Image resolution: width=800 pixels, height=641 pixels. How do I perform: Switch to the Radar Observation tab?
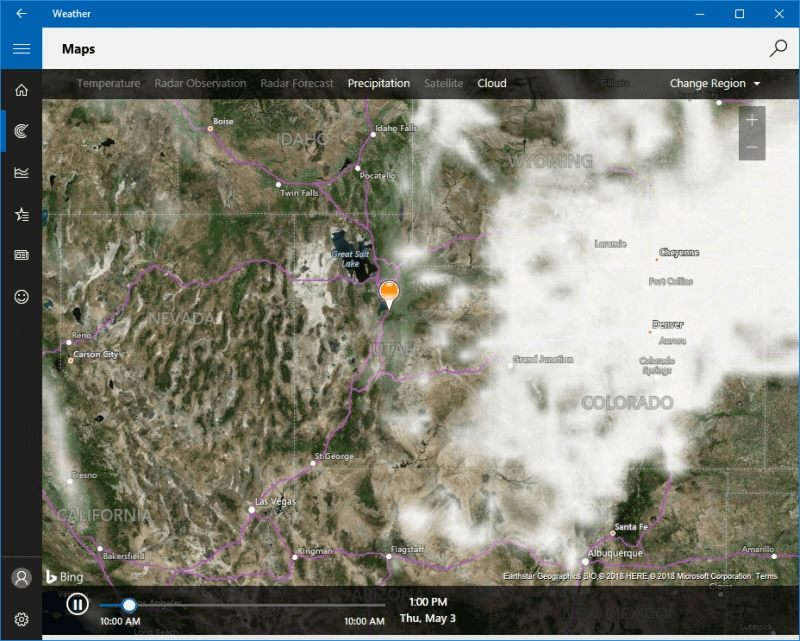point(200,83)
